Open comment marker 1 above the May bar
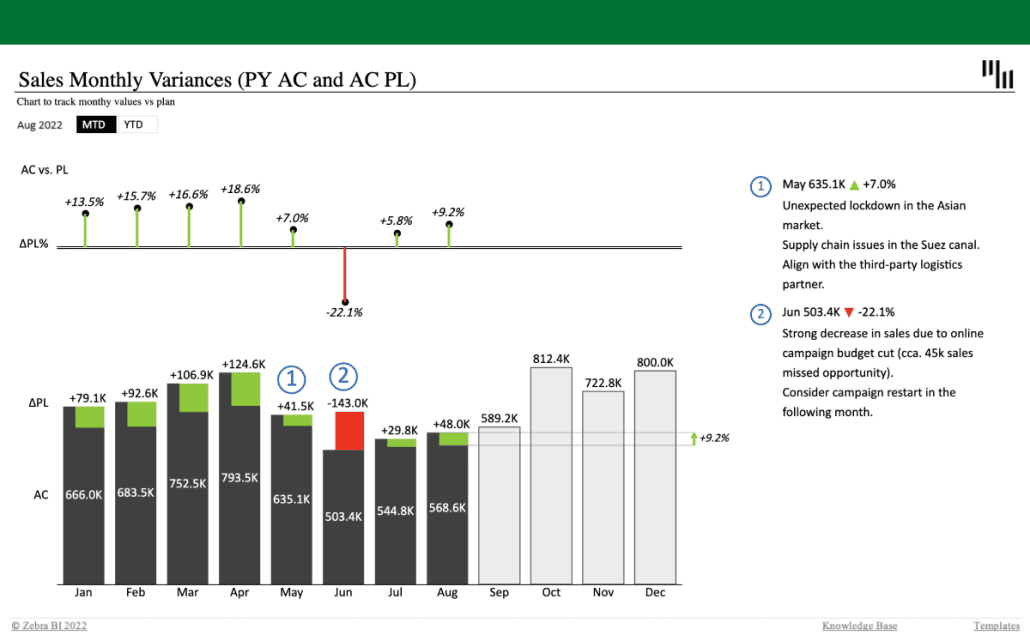Image resolution: width=1030 pixels, height=635 pixels. point(291,378)
